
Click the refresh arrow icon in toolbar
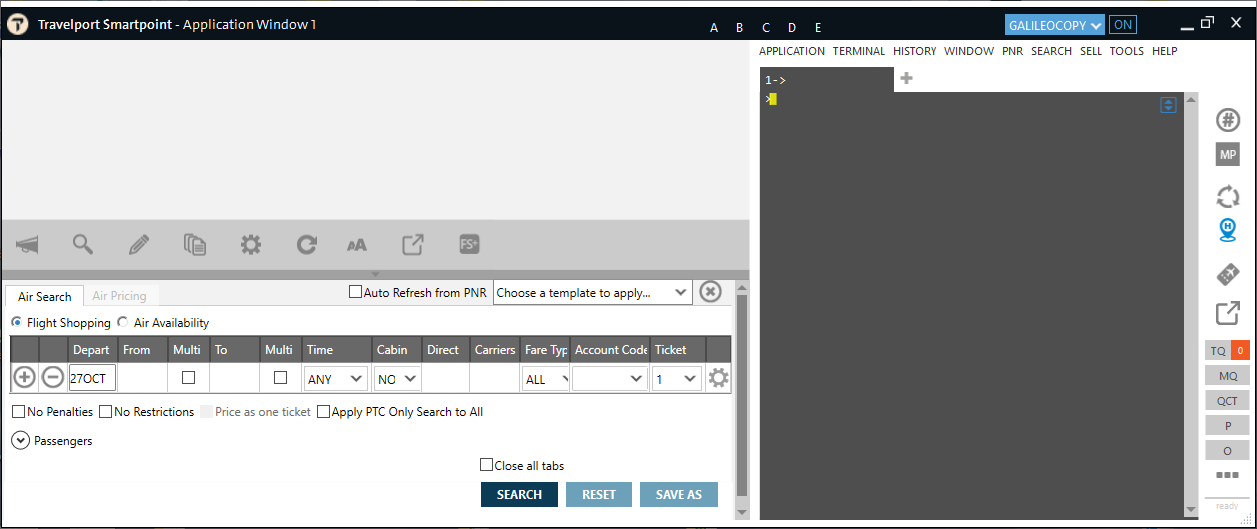(306, 244)
